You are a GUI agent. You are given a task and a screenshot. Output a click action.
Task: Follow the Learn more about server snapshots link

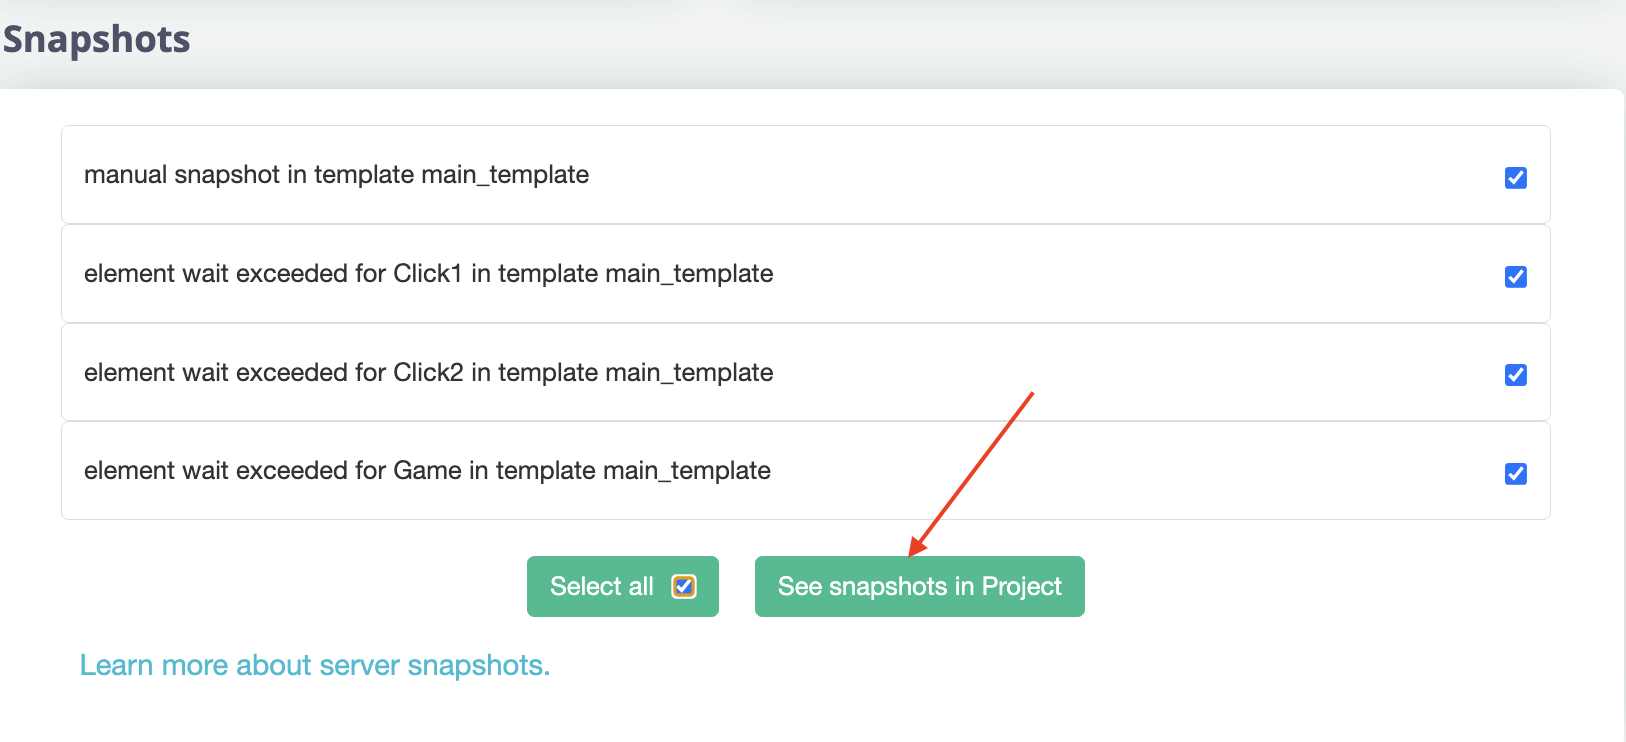tap(315, 666)
